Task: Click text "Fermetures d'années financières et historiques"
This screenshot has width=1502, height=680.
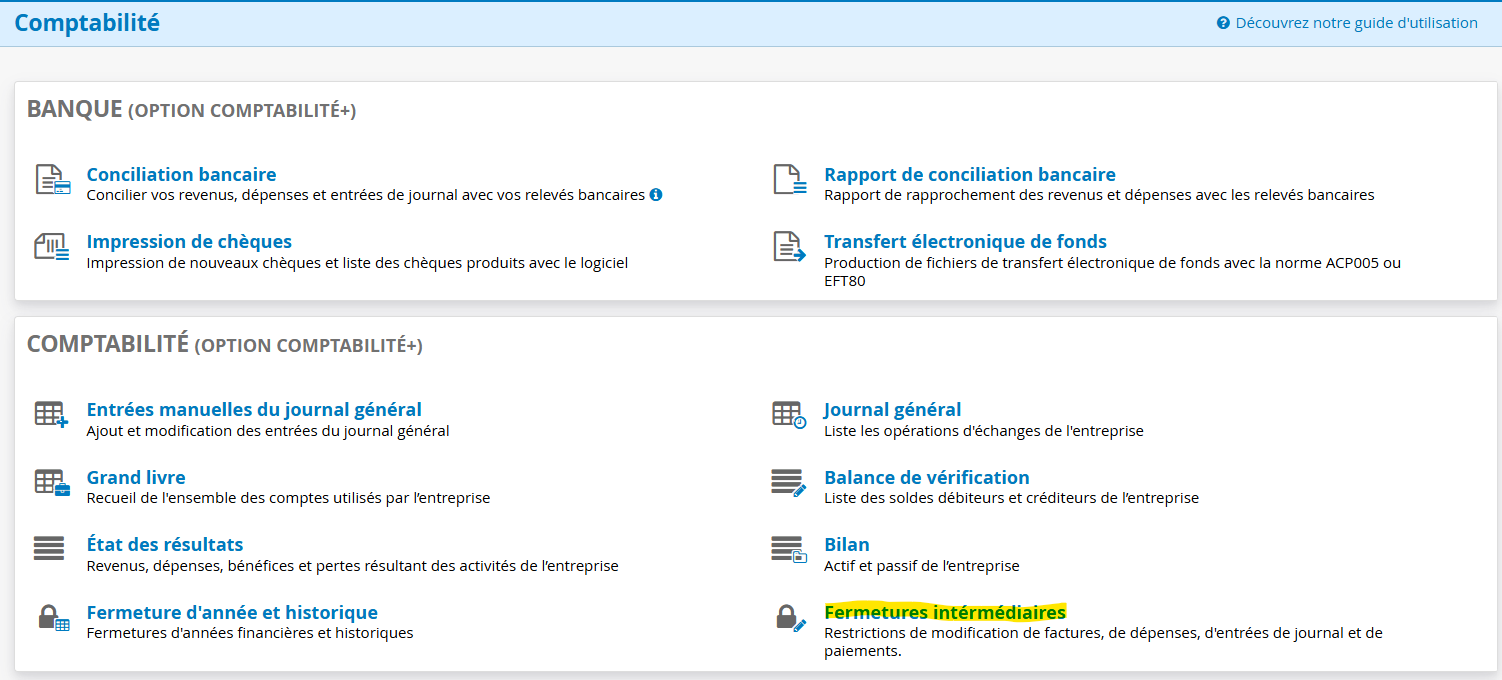Action: pyautogui.click(x=250, y=633)
